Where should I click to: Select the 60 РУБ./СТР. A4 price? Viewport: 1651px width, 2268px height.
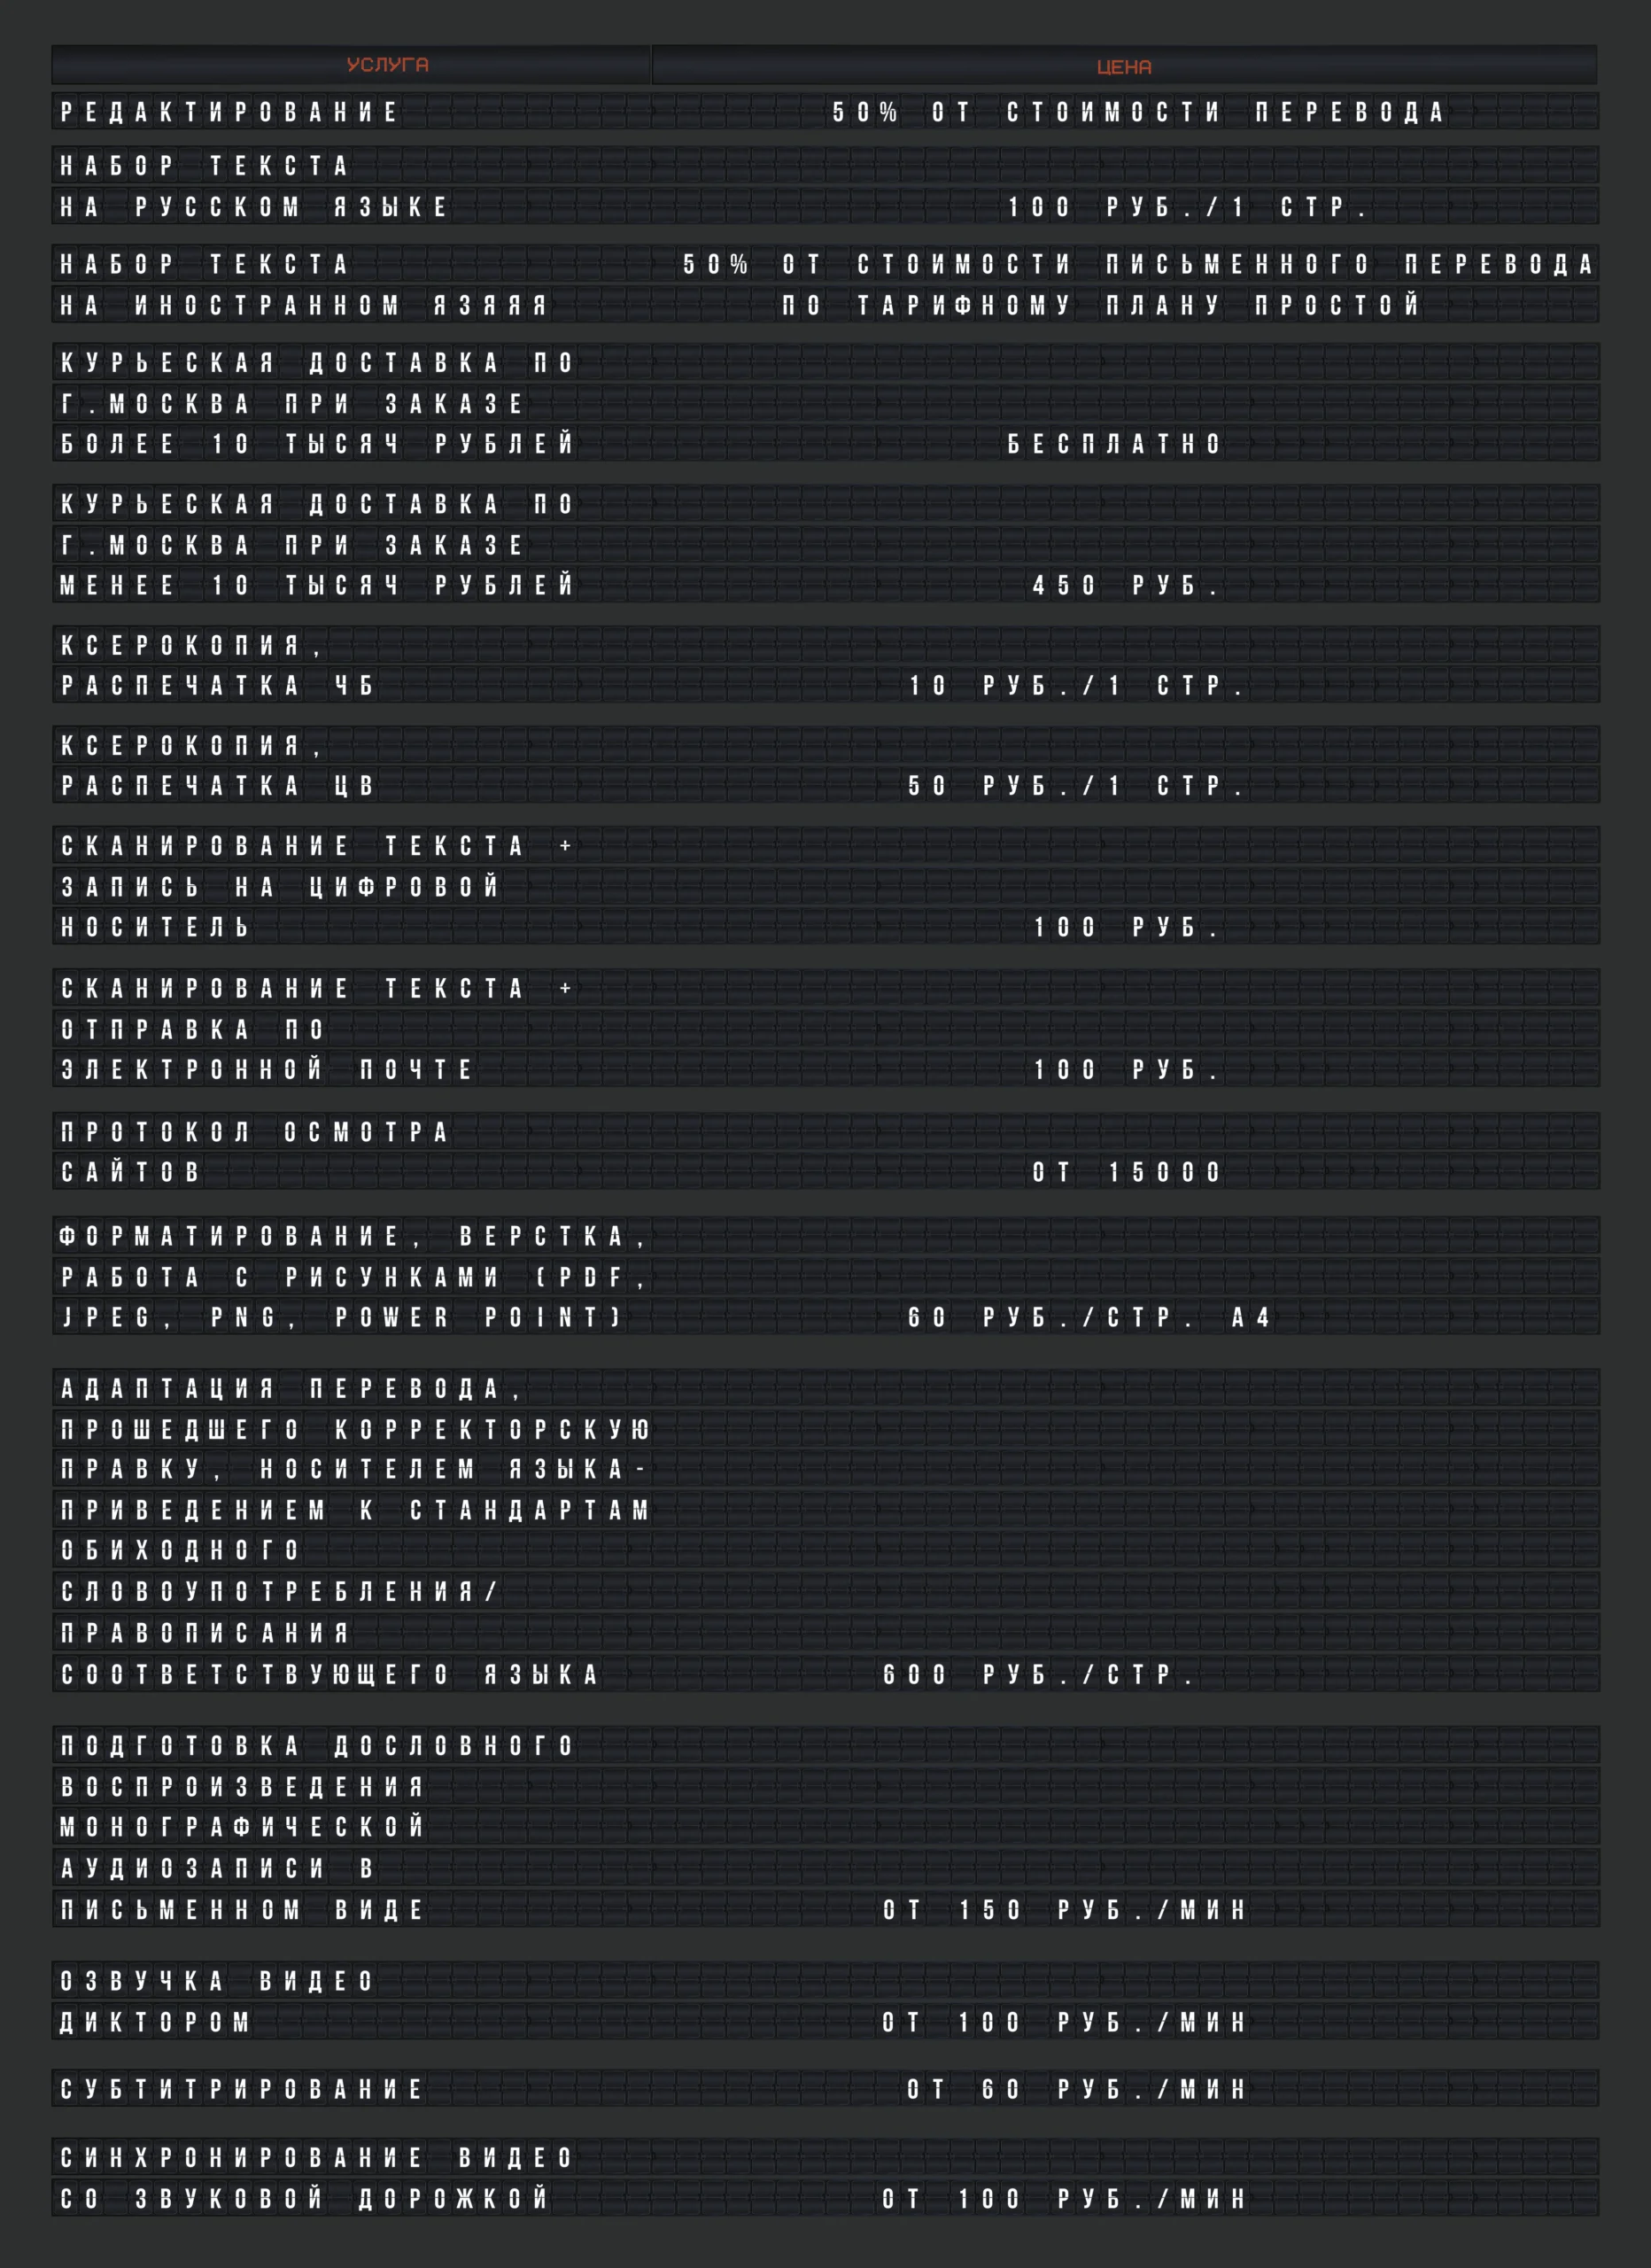pyautogui.click(x=1088, y=1318)
